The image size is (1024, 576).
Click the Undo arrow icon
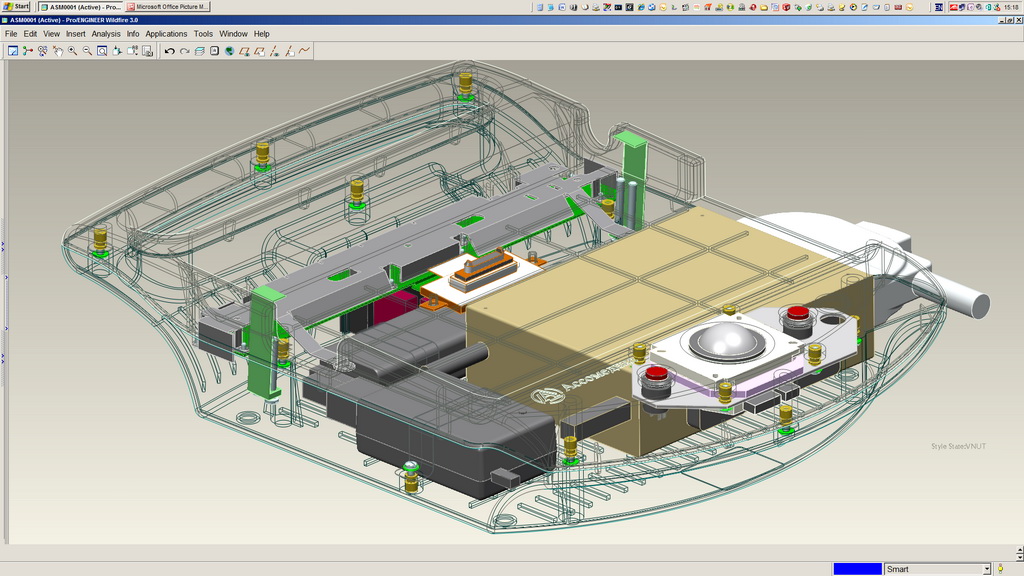coord(169,51)
